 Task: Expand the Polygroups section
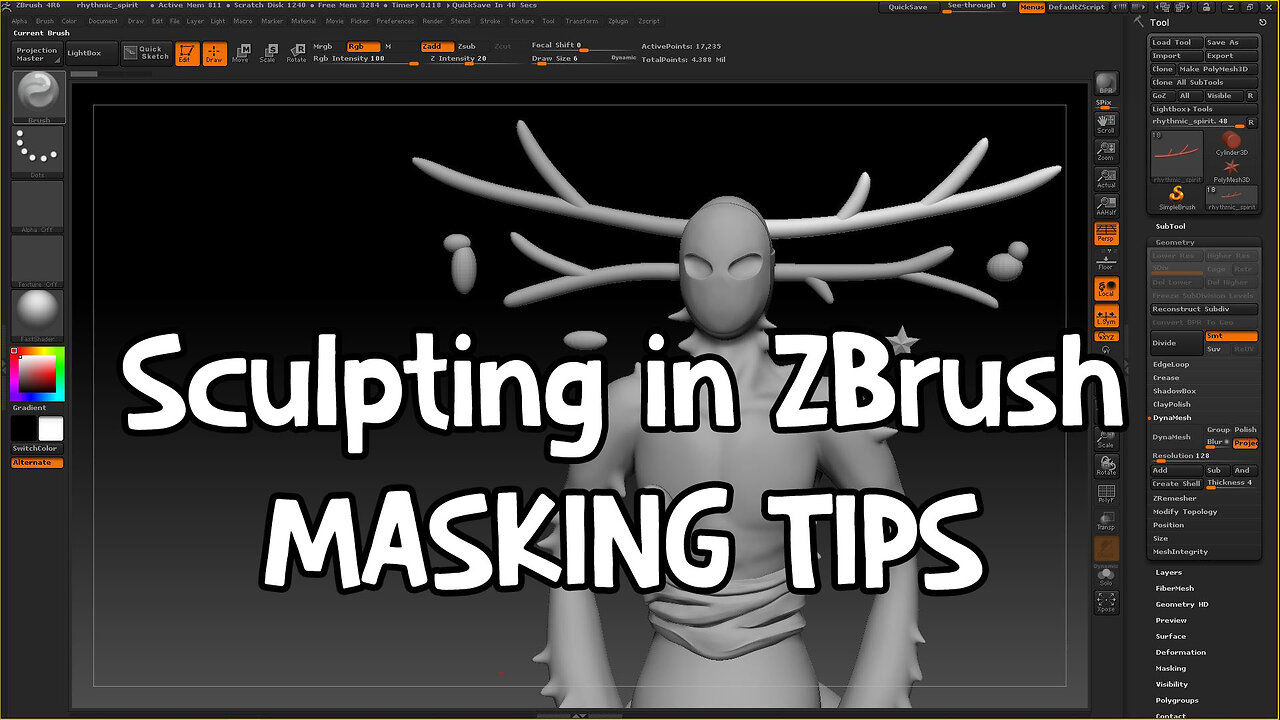coord(1177,701)
